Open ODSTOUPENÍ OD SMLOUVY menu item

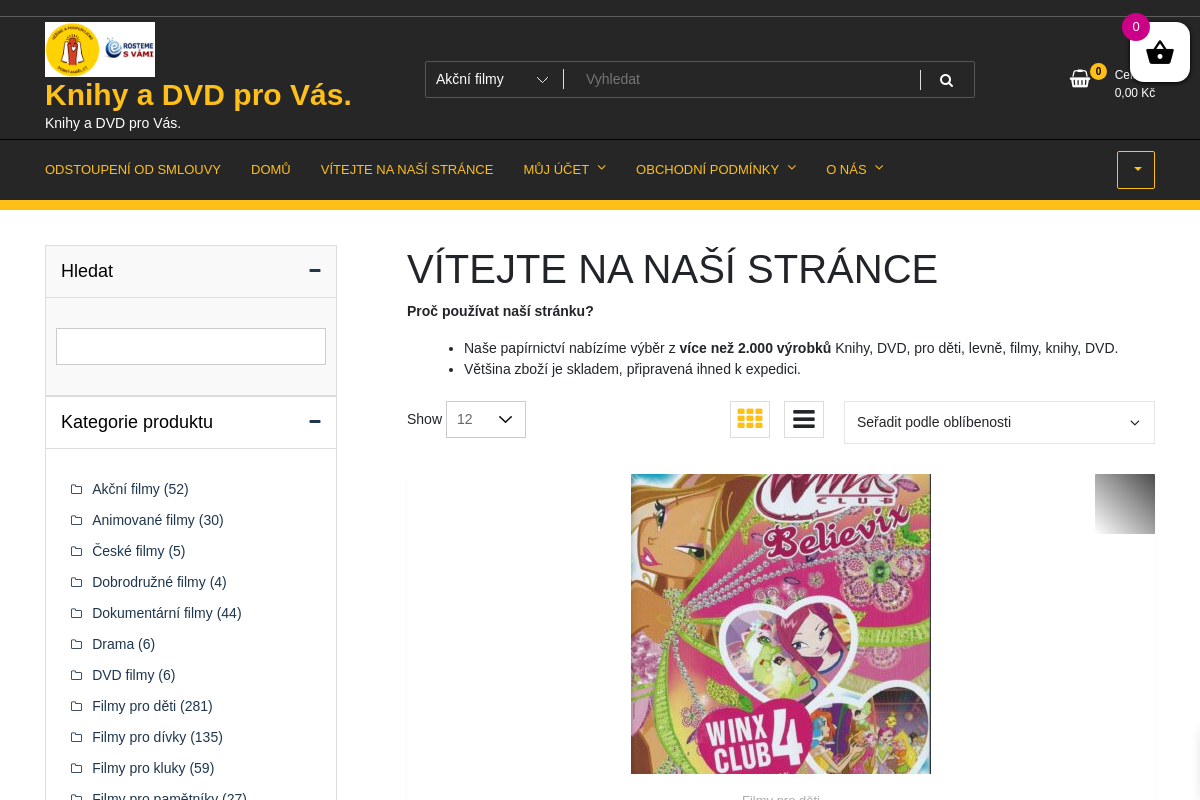[133, 170]
